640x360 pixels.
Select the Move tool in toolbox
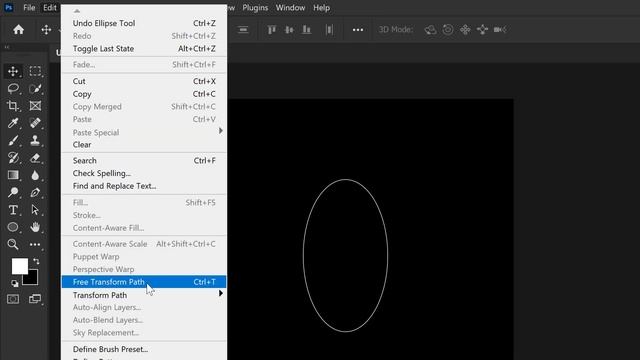13,71
